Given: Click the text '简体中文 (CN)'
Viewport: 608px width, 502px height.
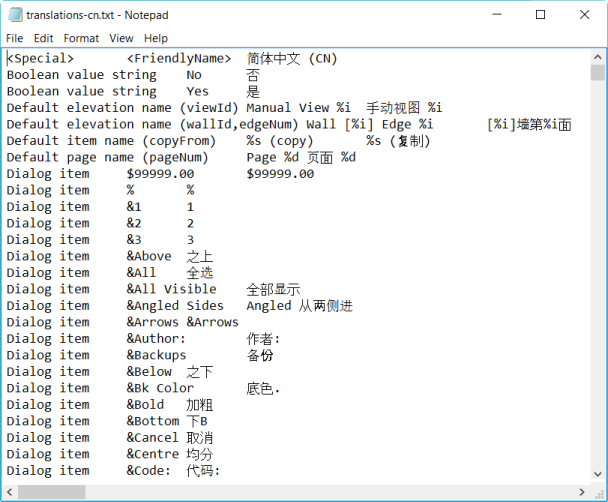Looking at the screenshot, I should (292, 59).
